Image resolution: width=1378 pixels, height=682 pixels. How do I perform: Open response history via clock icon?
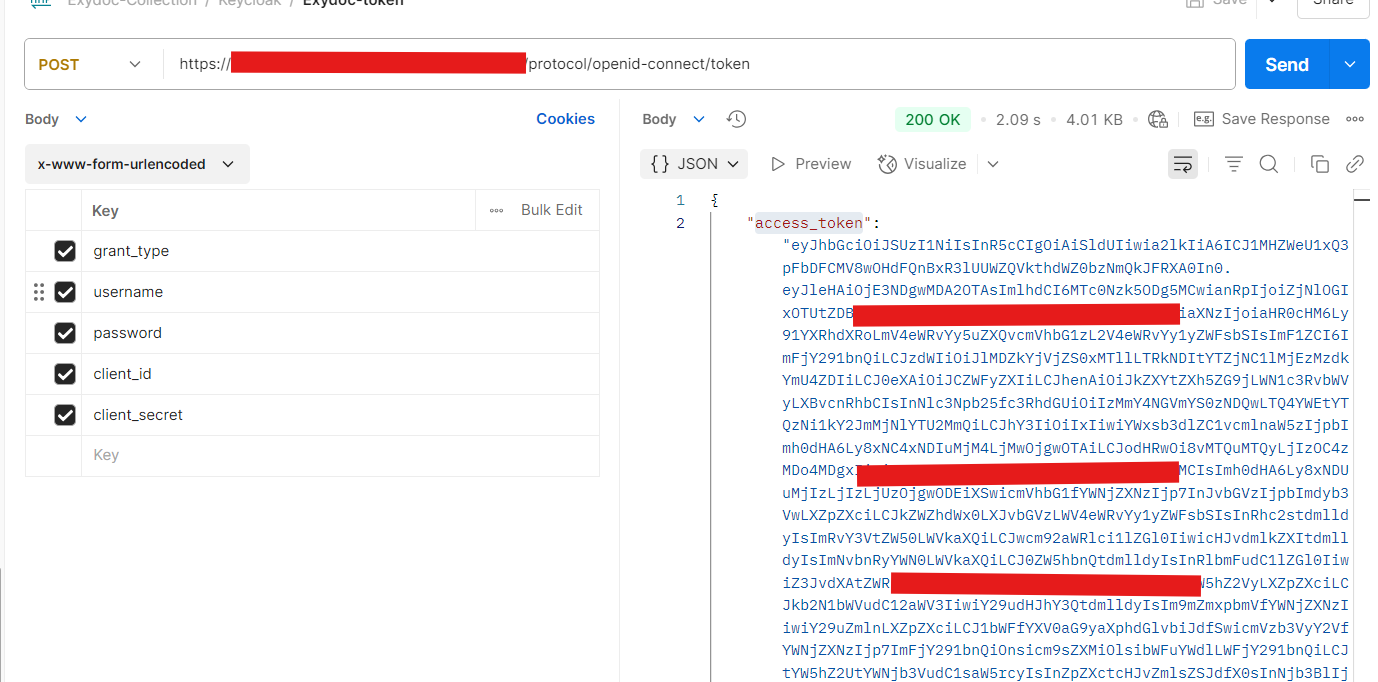[737, 119]
